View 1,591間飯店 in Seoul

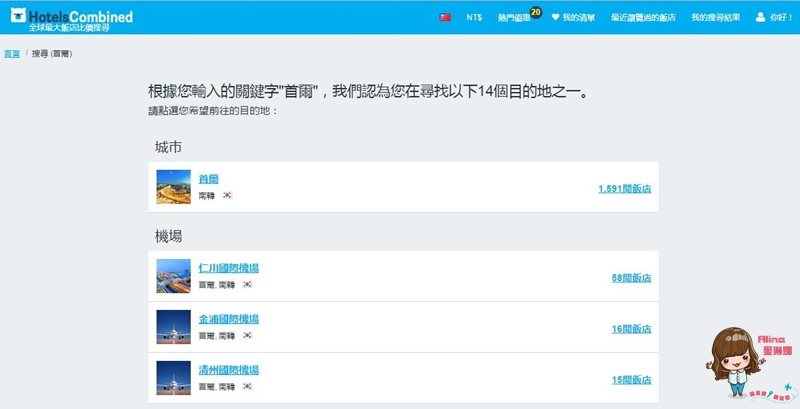tap(624, 189)
